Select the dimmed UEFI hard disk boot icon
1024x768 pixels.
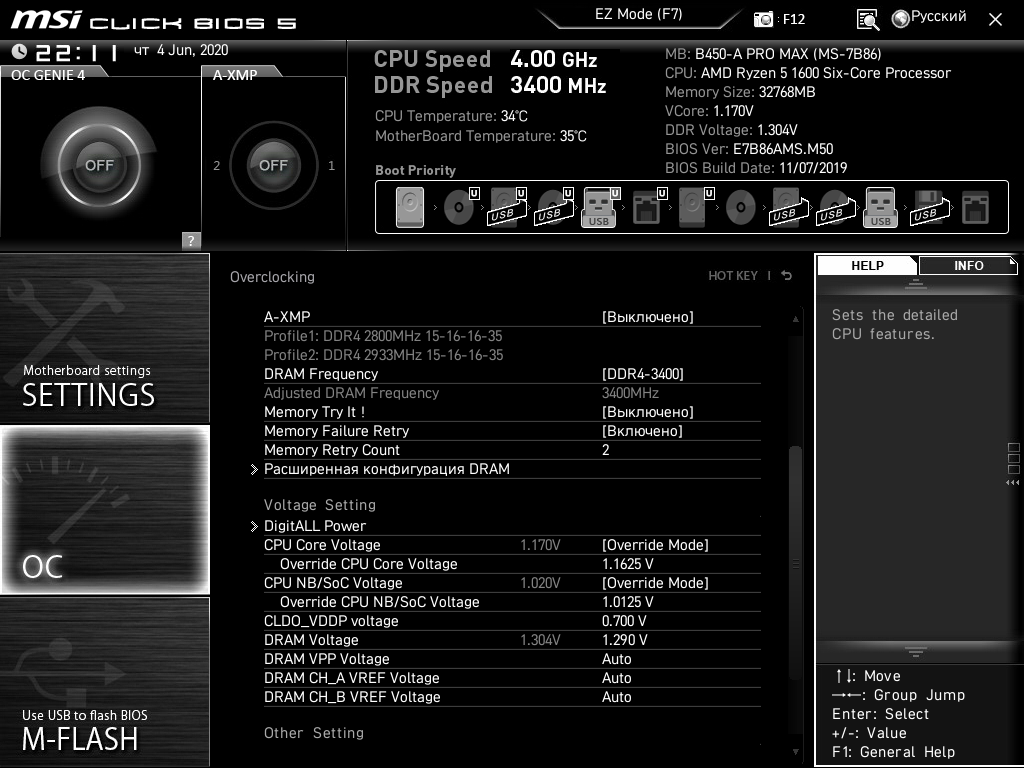(695, 208)
